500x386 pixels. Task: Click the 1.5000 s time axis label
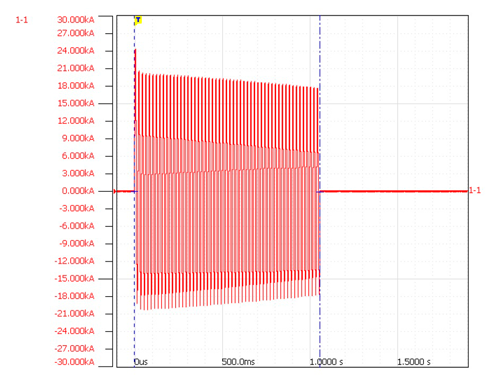(414, 362)
